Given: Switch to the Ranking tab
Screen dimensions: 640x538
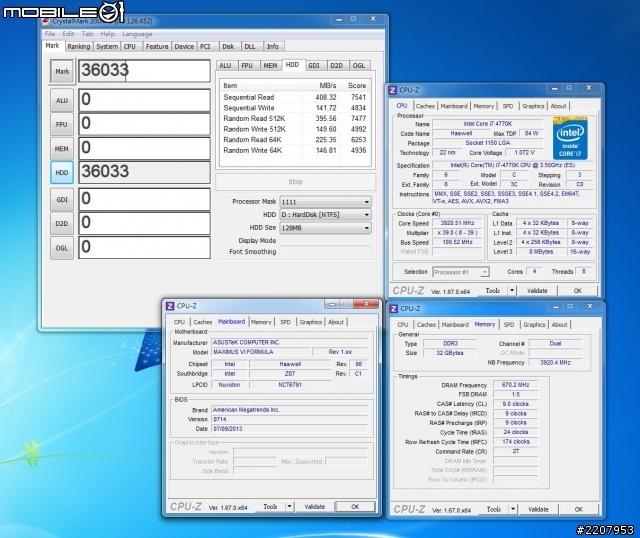Looking at the screenshot, I should [79, 47].
